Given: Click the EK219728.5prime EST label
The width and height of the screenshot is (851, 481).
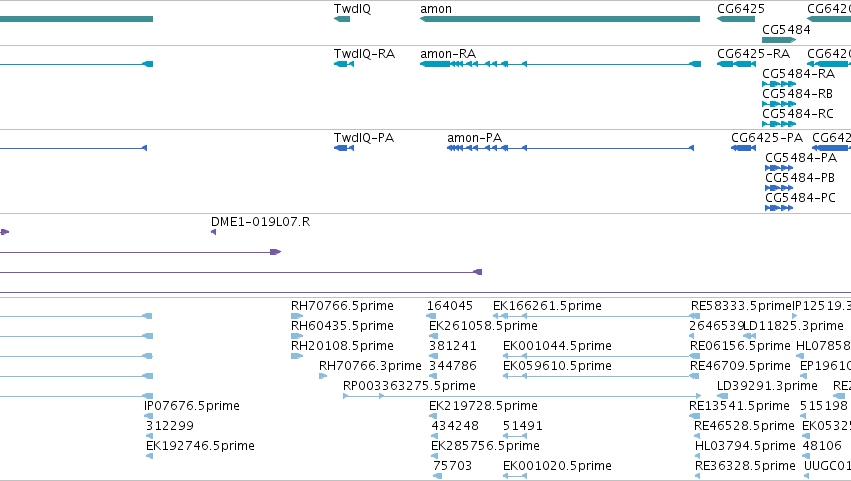Looking at the screenshot, I should pos(483,406).
